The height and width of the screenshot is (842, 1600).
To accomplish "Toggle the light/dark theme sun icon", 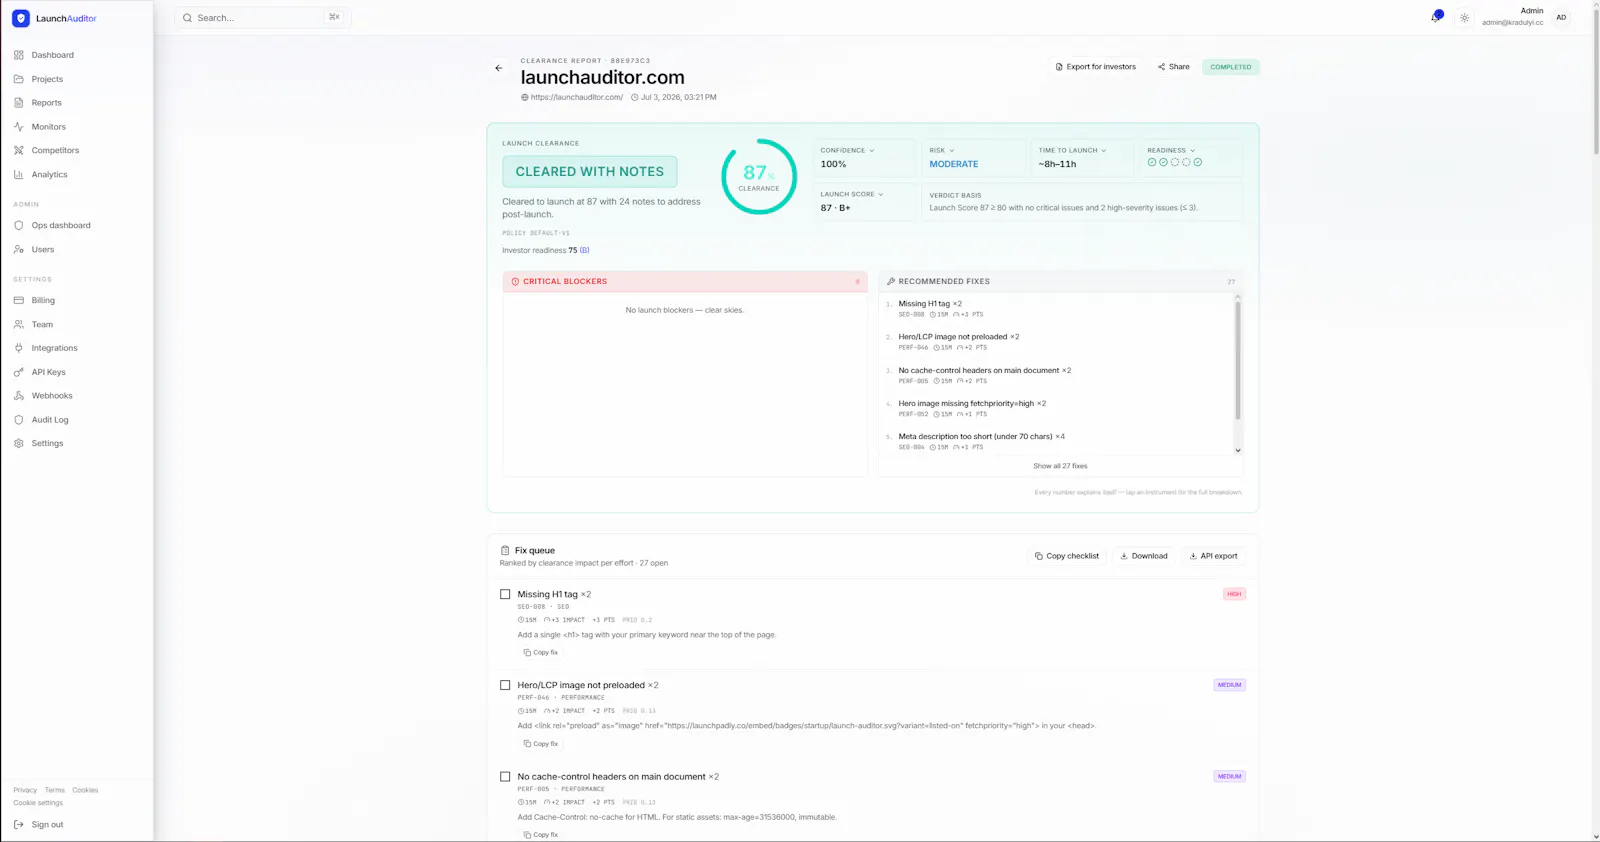I will pos(1465,18).
